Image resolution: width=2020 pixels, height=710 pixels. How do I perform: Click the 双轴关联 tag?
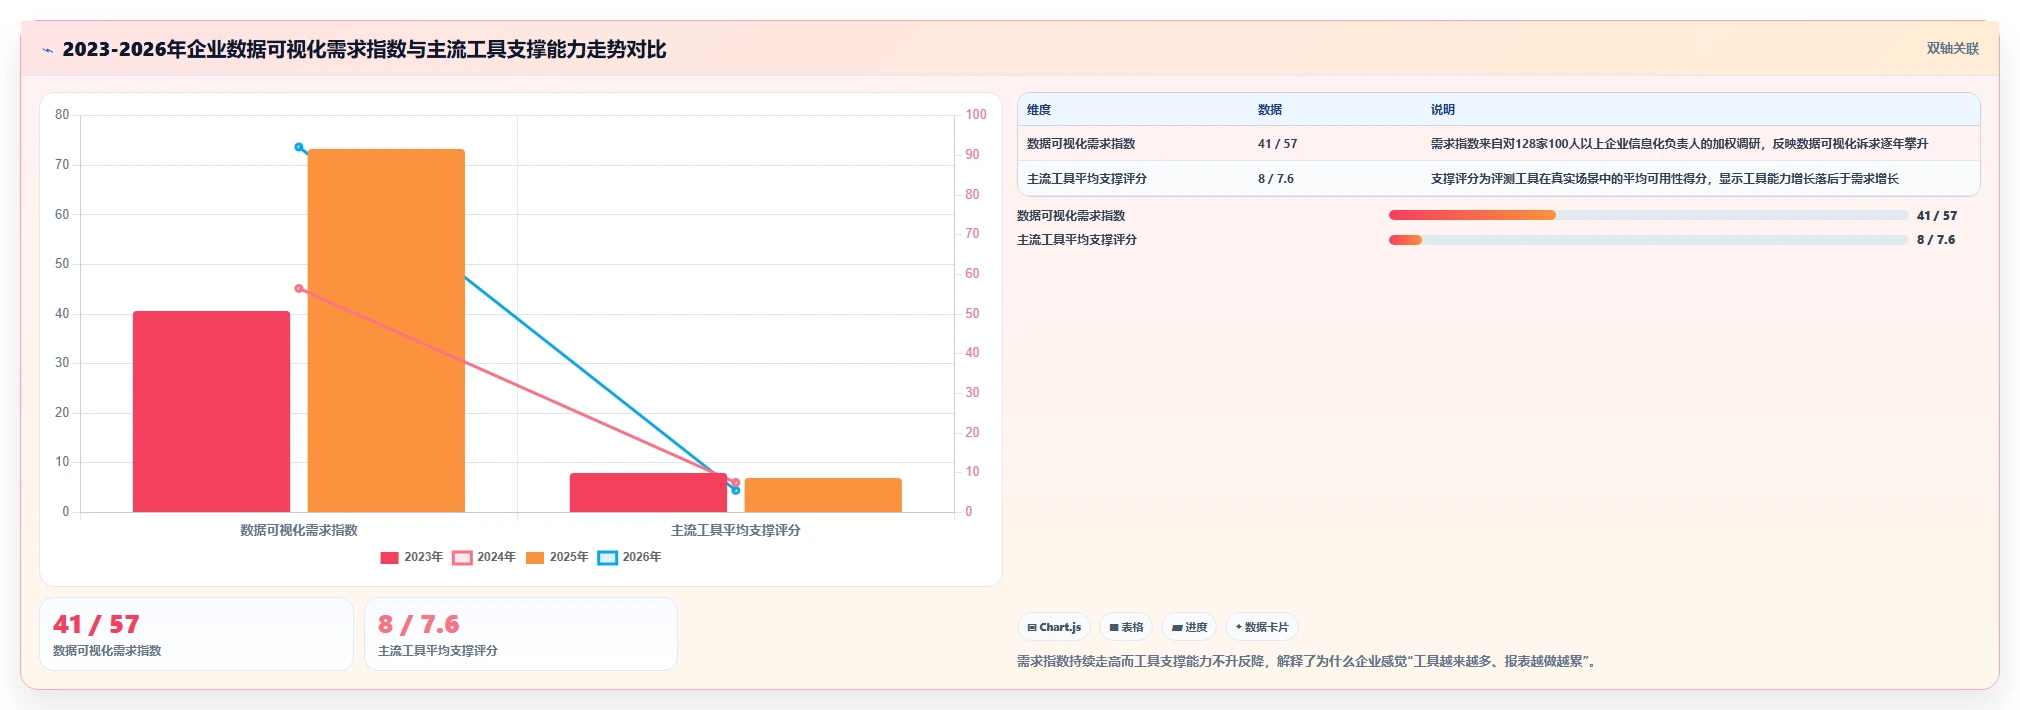click(1952, 48)
